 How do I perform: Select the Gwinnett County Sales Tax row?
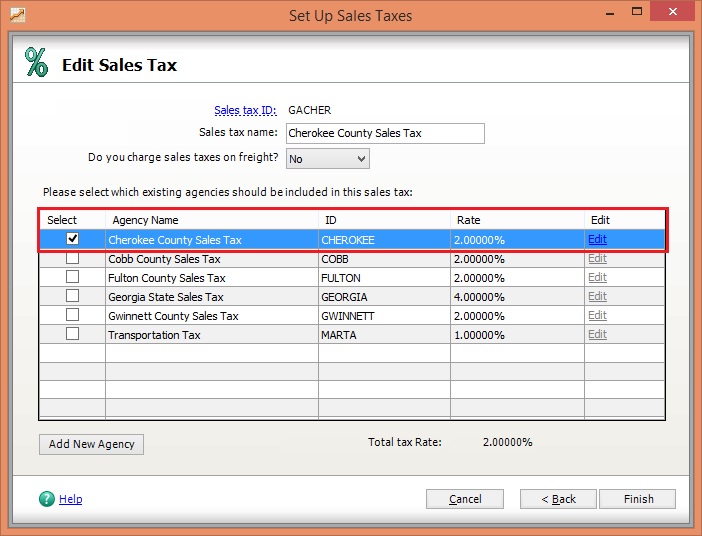click(x=173, y=316)
